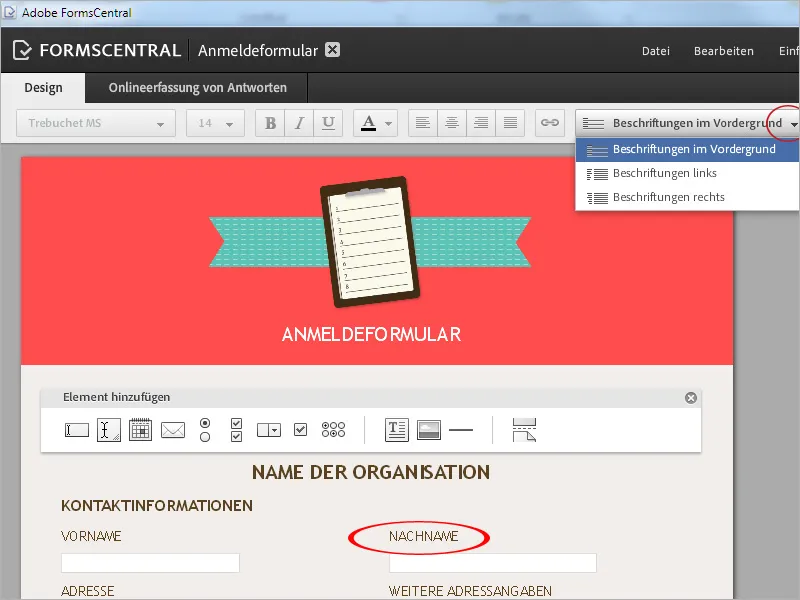The image size is (800, 600).
Task: Switch to Onlineerfassung von Antworten tab
Action: point(197,88)
